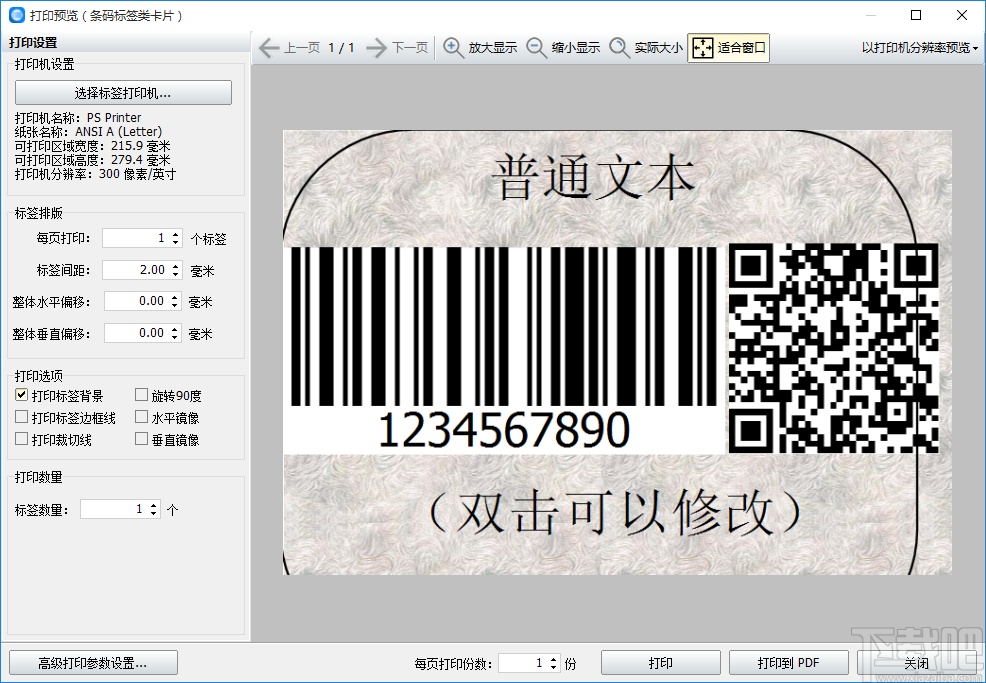The image size is (986, 683).
Task: Click the zoom out magnifier icon
Action: [536, 48]
